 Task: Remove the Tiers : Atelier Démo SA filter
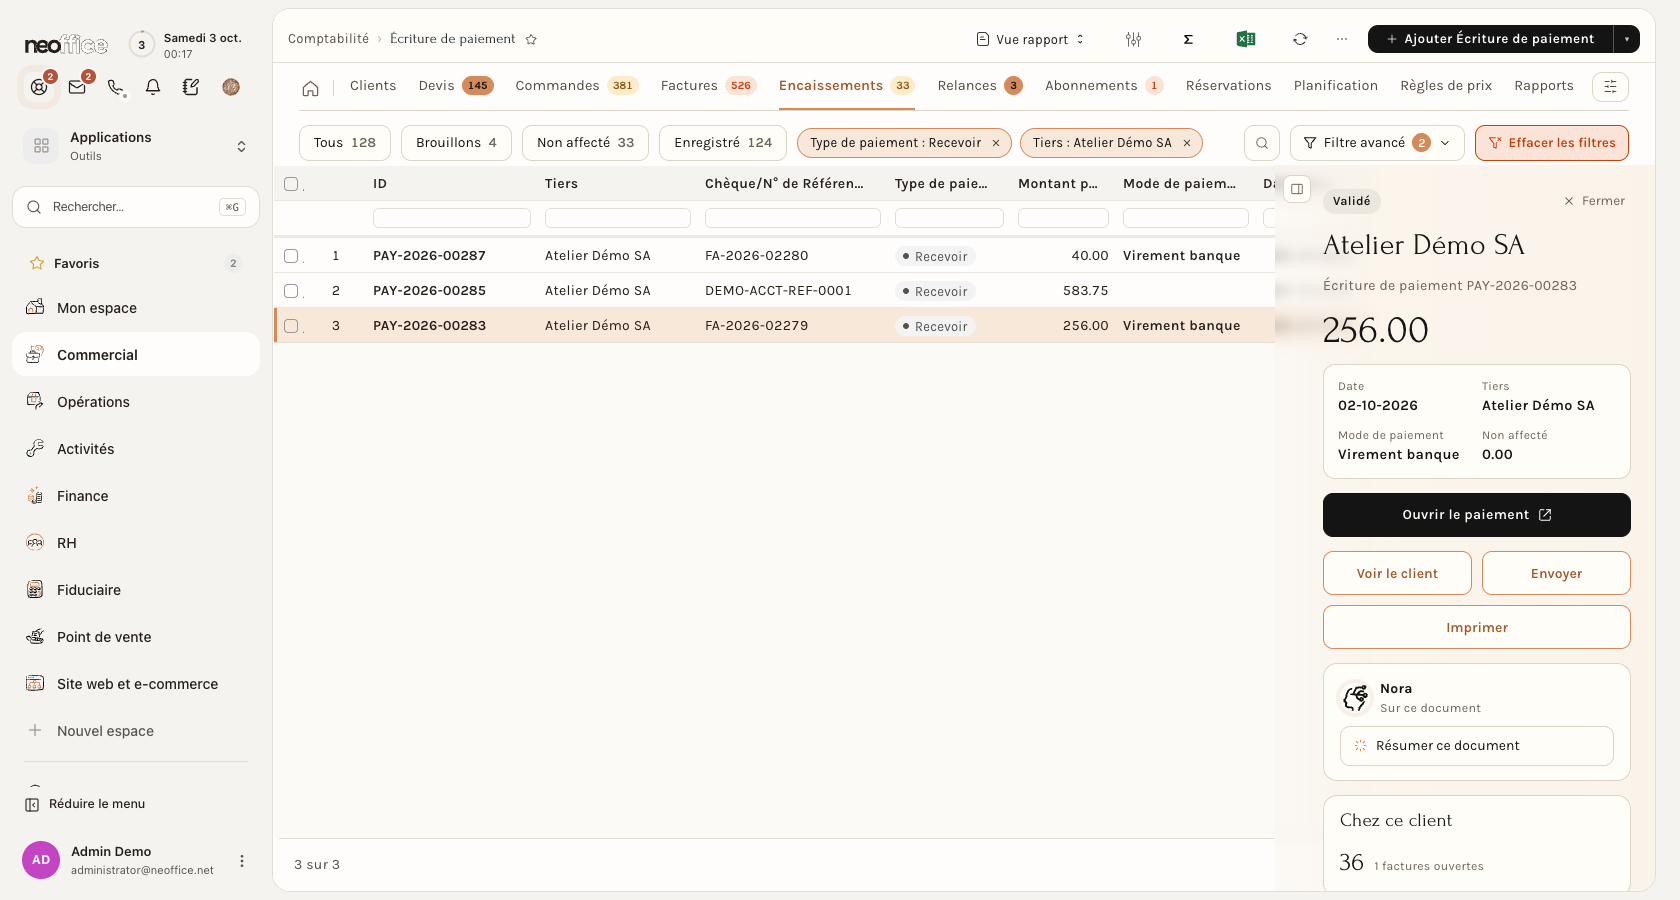[x=1187, y=143]
